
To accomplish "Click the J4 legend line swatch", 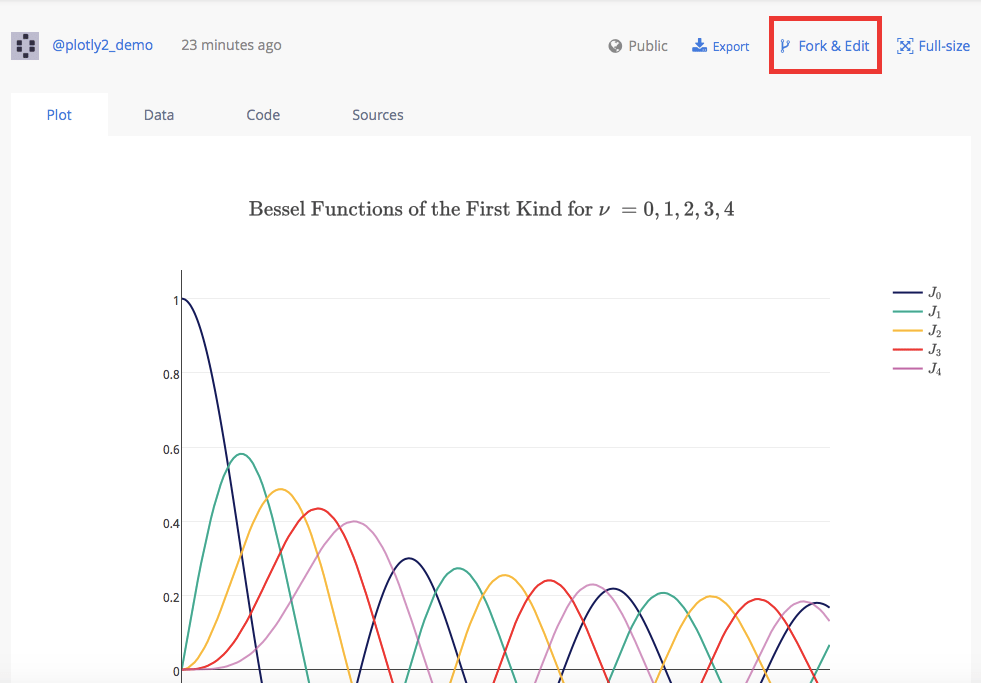I will click(x=907, y=369).
